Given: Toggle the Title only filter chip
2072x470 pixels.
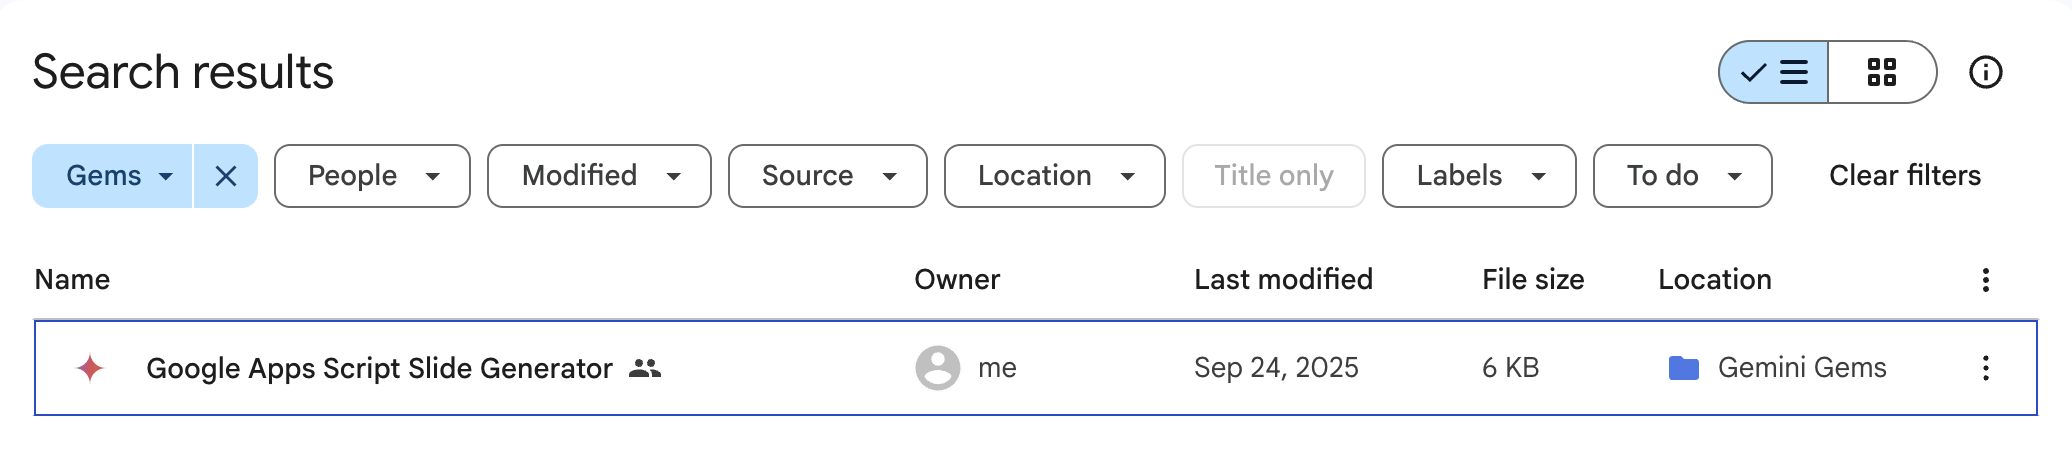Looking at the screenshot, I should 1273,176.
